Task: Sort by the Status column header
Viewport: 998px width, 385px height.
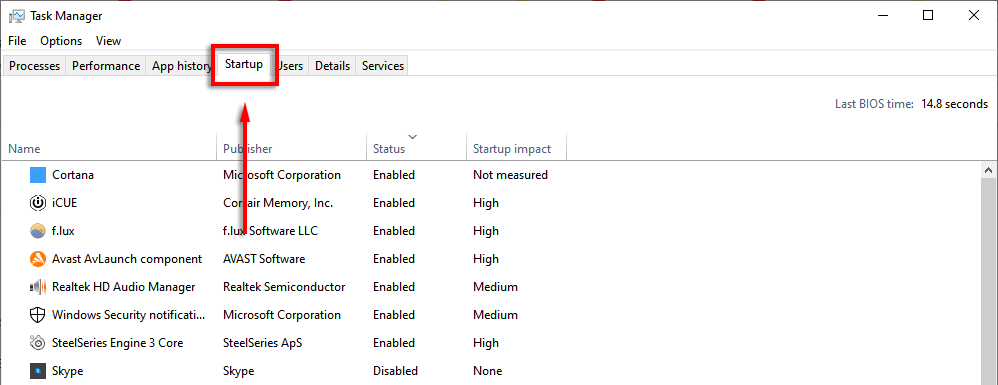Action: click(x=416, y=148)
